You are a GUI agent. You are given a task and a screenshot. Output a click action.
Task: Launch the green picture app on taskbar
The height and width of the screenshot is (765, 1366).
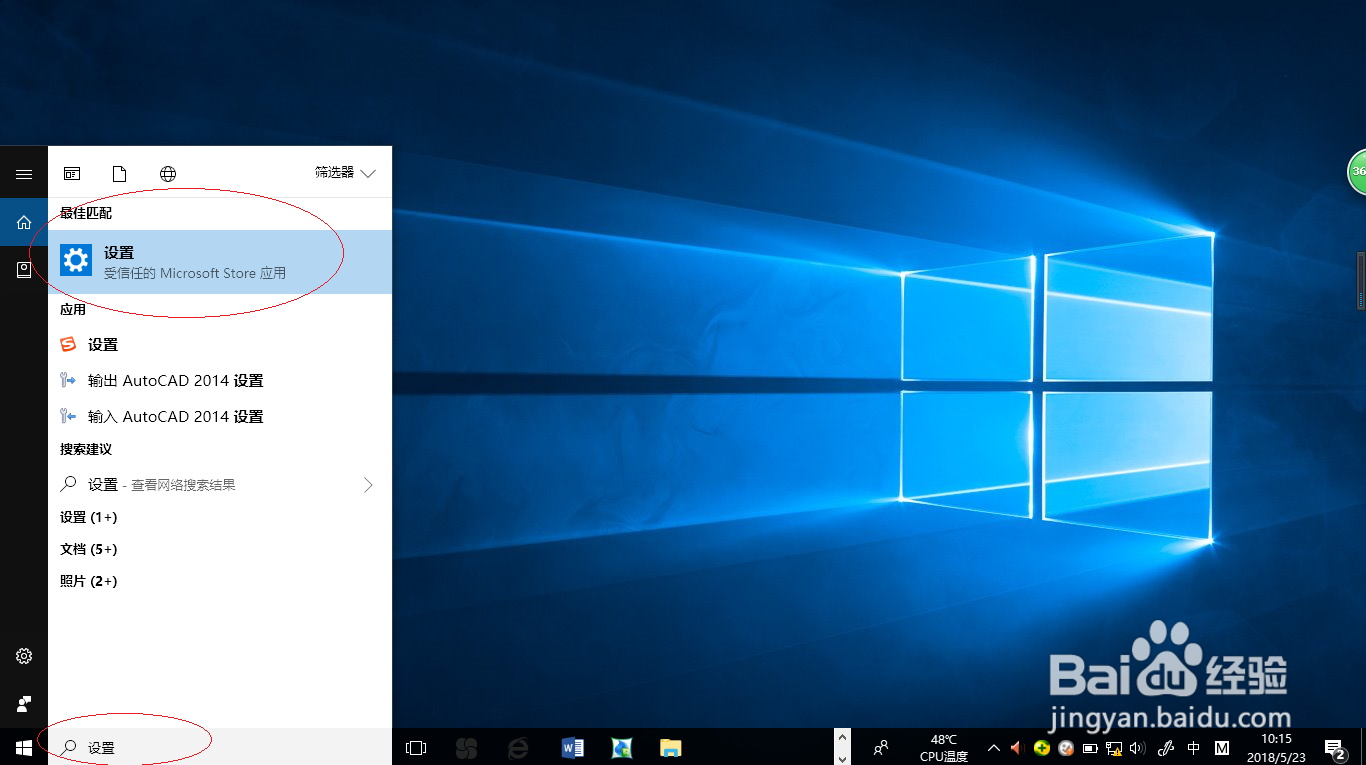[622, 747]
